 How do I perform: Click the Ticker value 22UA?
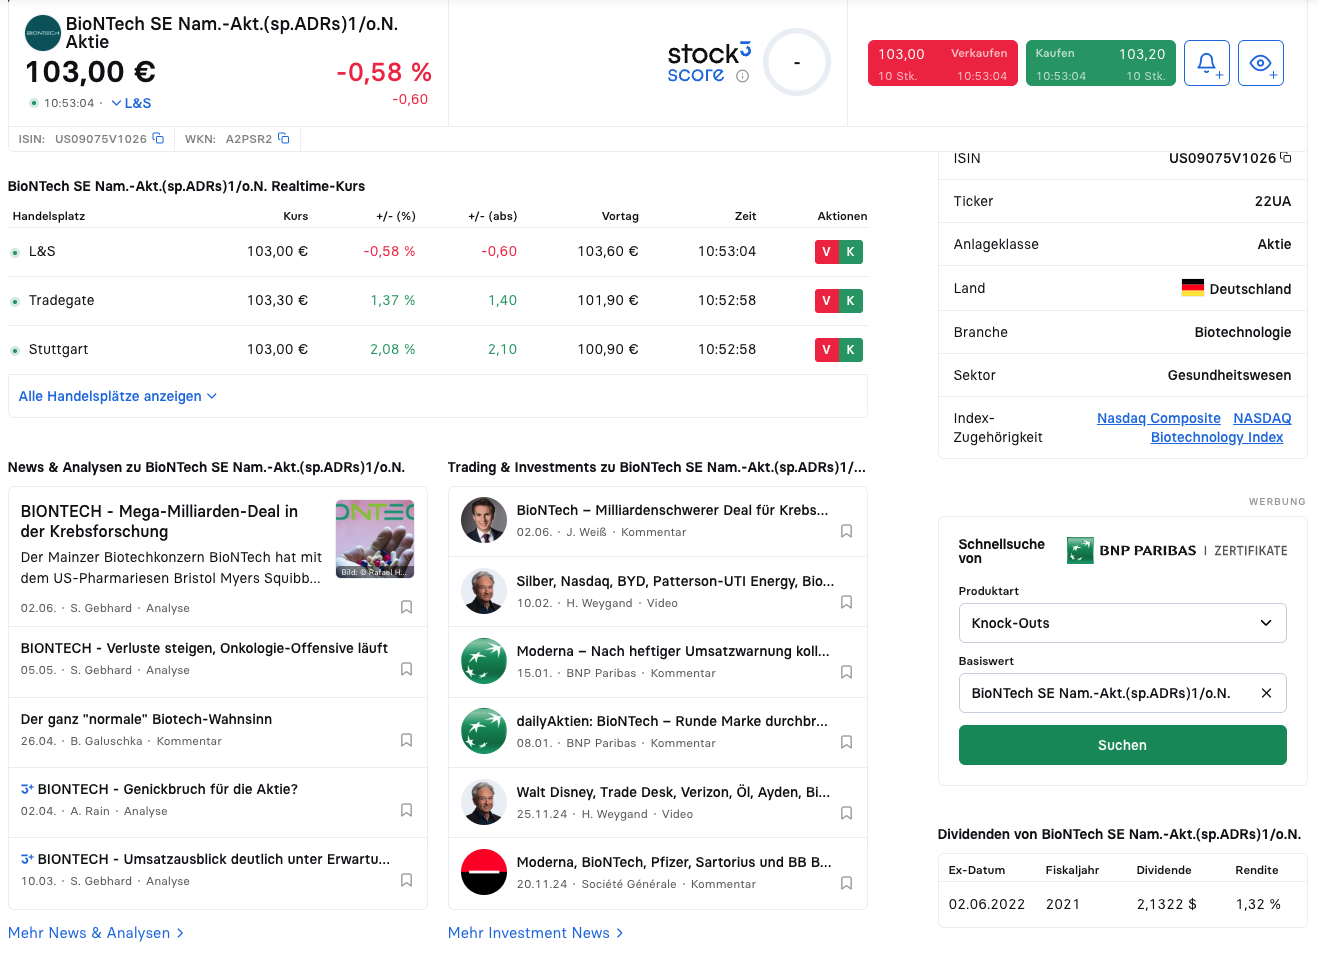(1273, 201)
